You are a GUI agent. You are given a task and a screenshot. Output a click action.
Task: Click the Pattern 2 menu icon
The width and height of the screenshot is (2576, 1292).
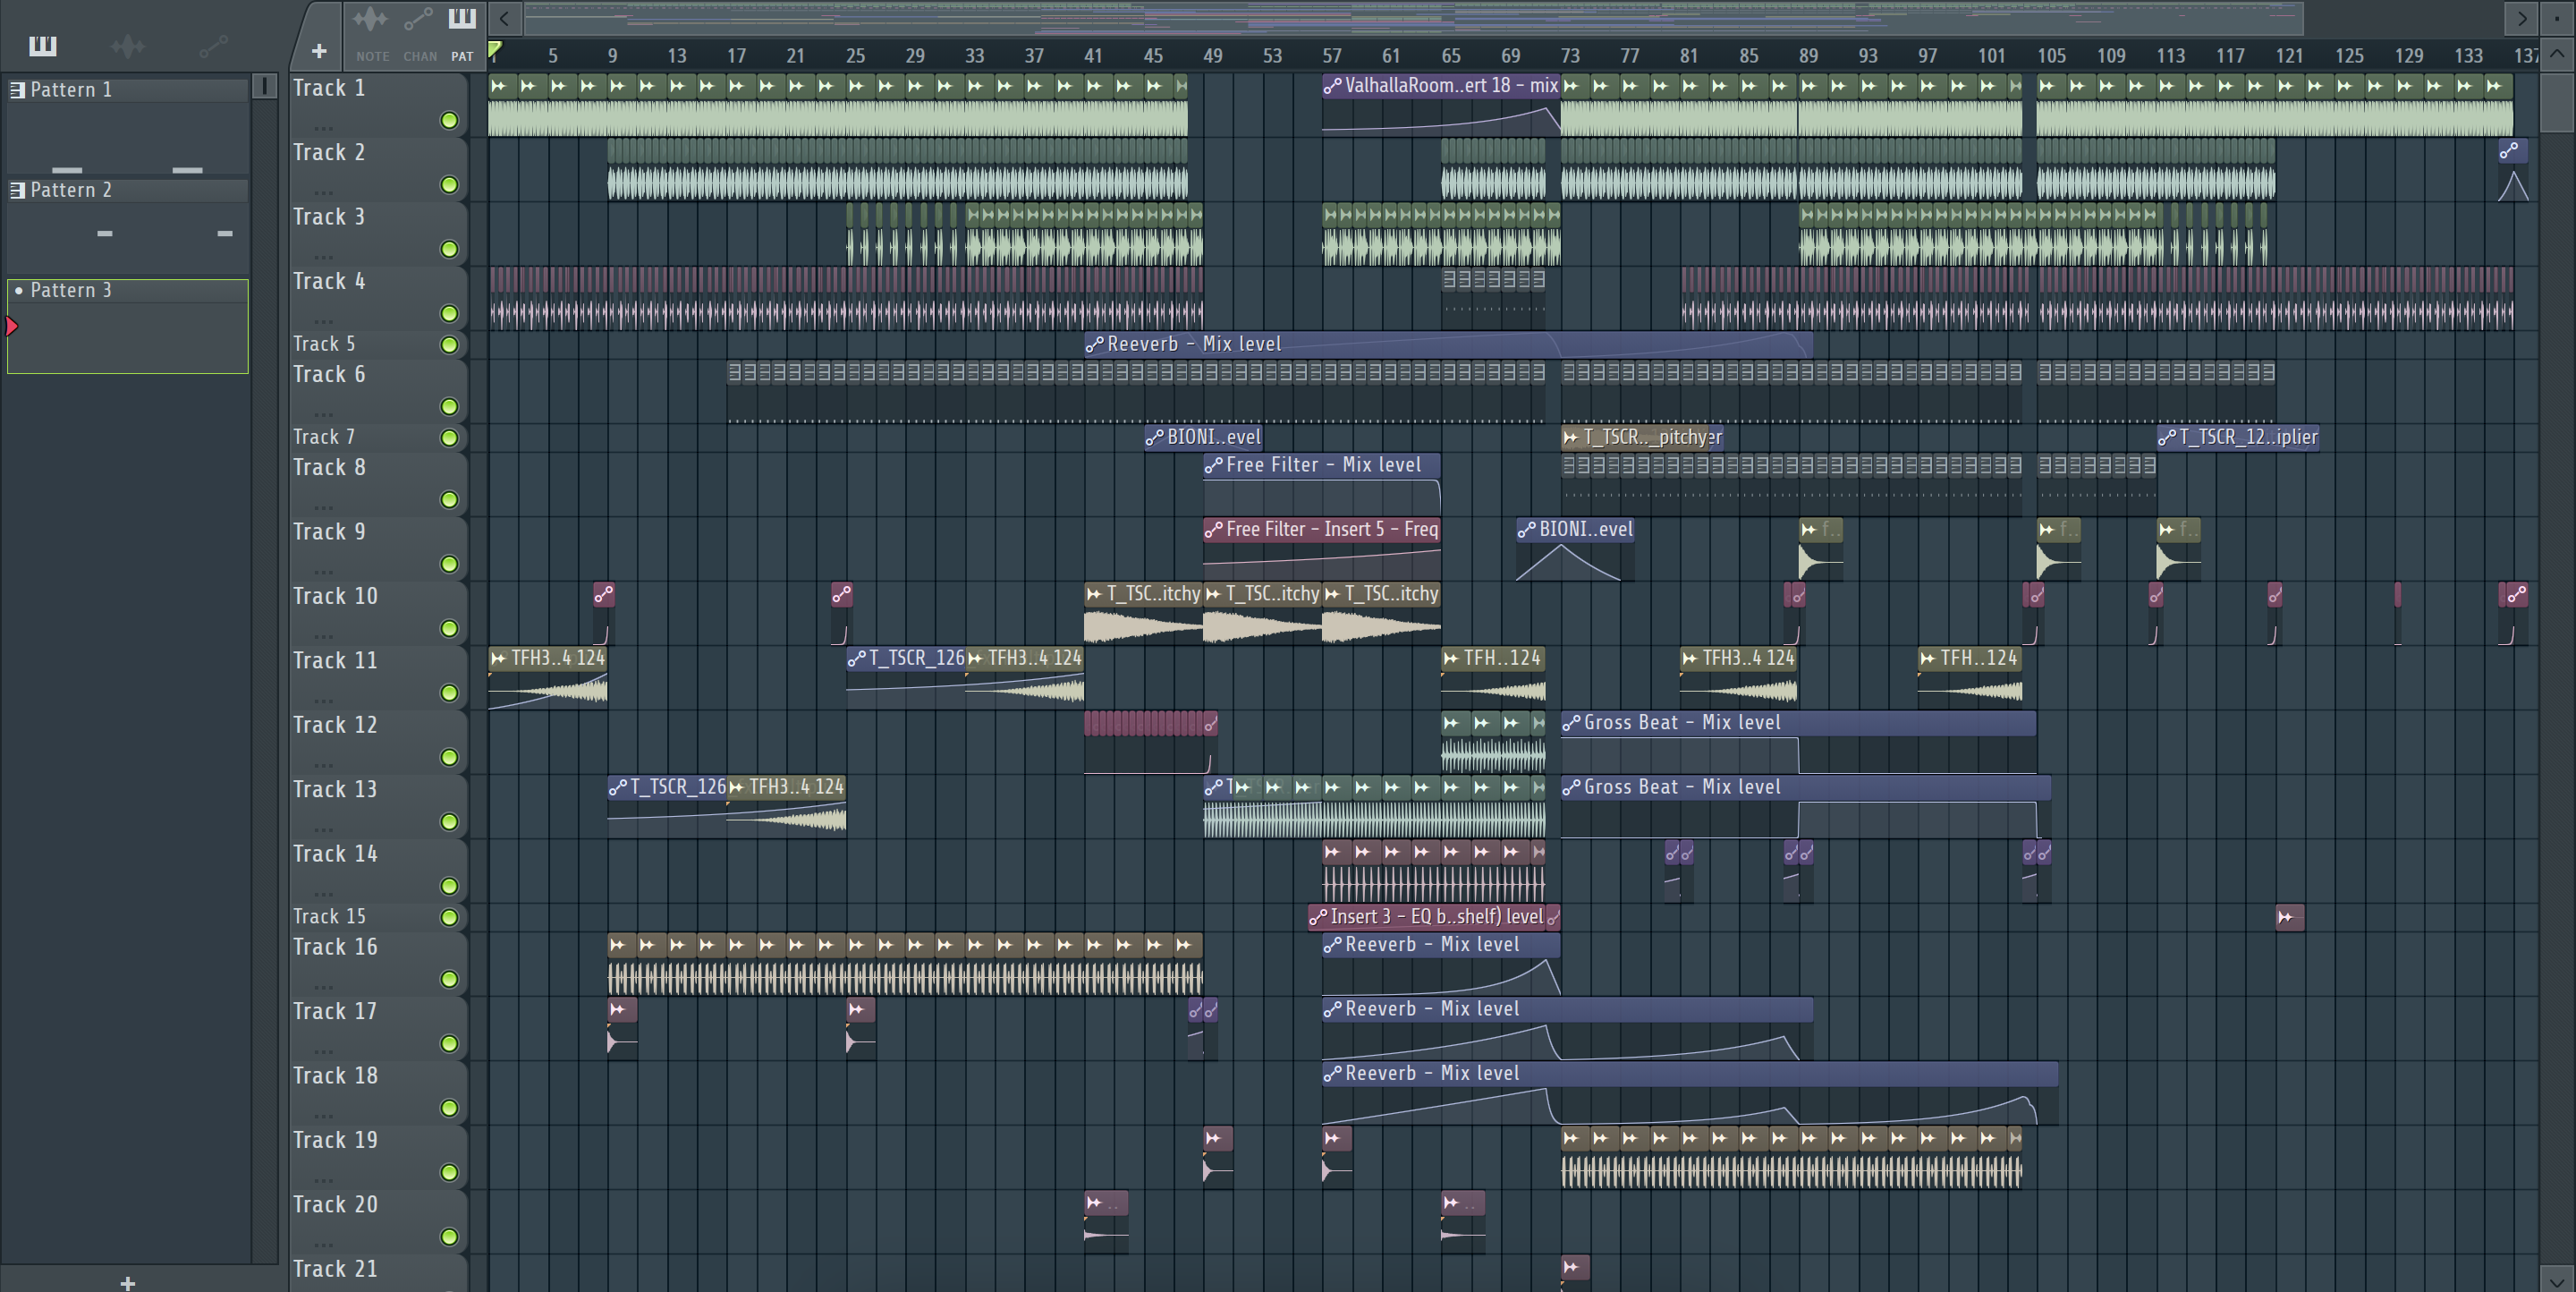coord(17,190)
